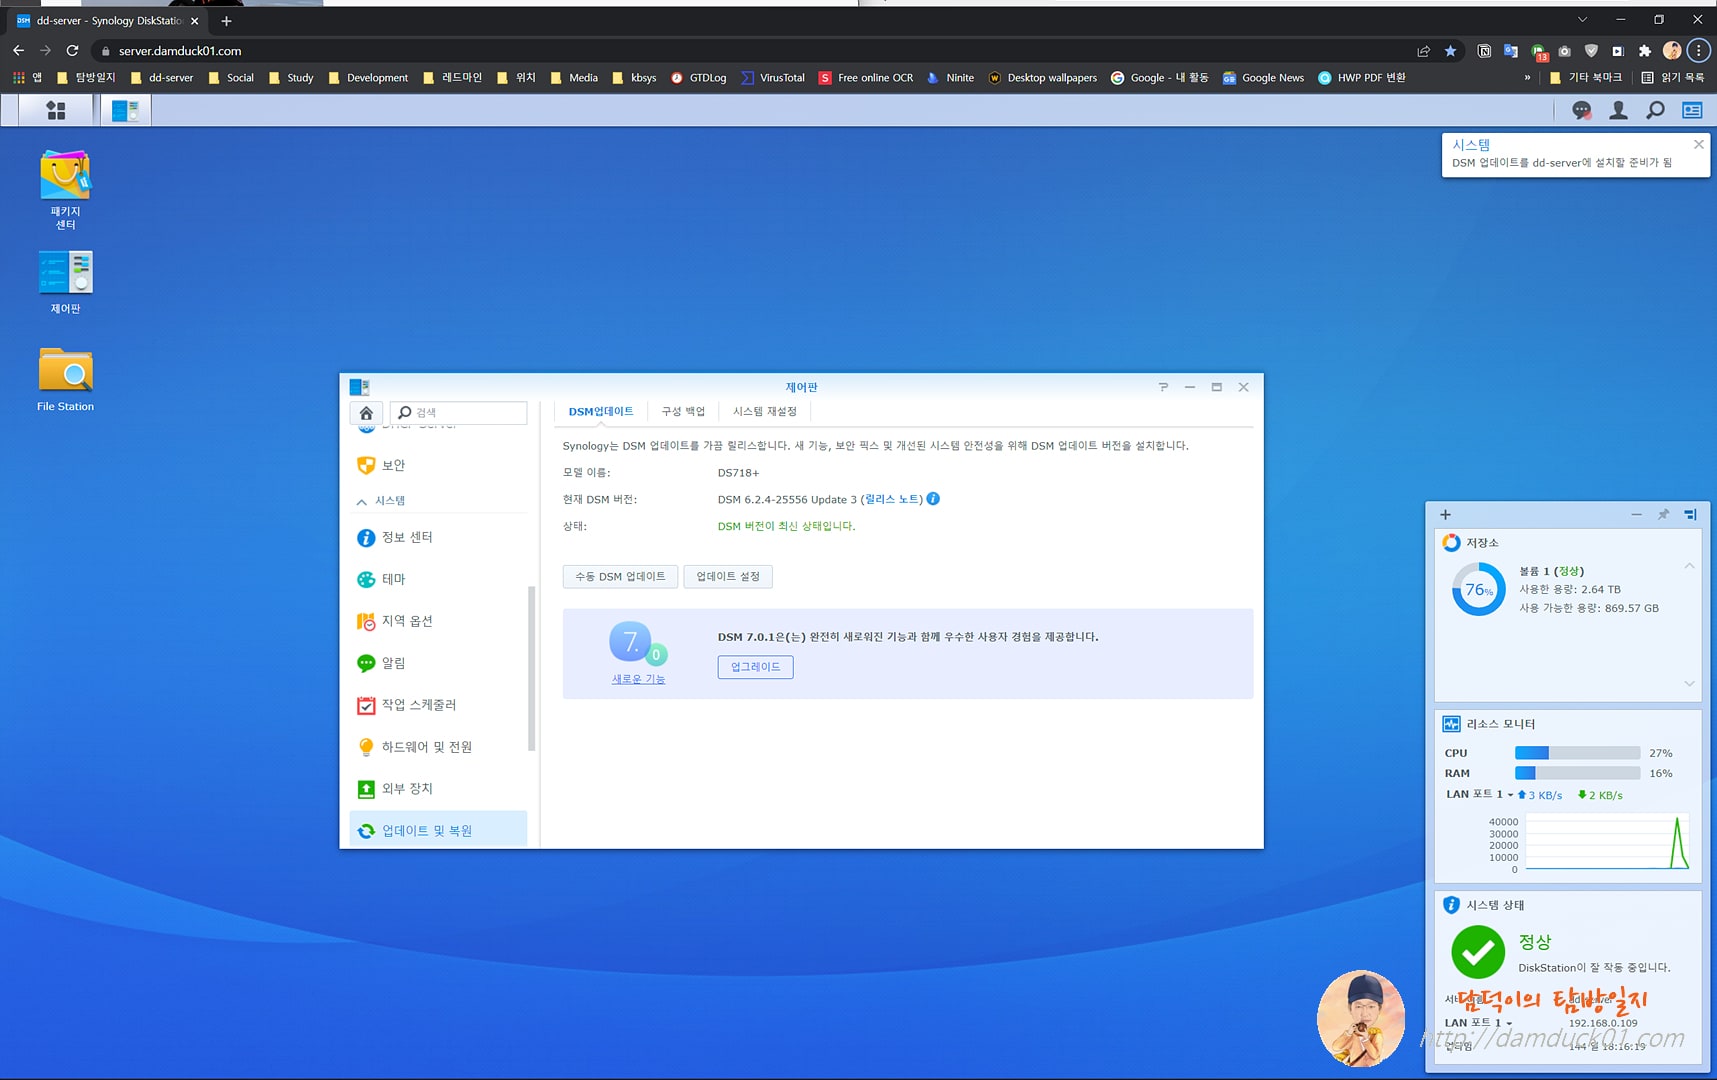The image size is (1717, 1080).
Task: Open the release notes link
Action: 891,499
